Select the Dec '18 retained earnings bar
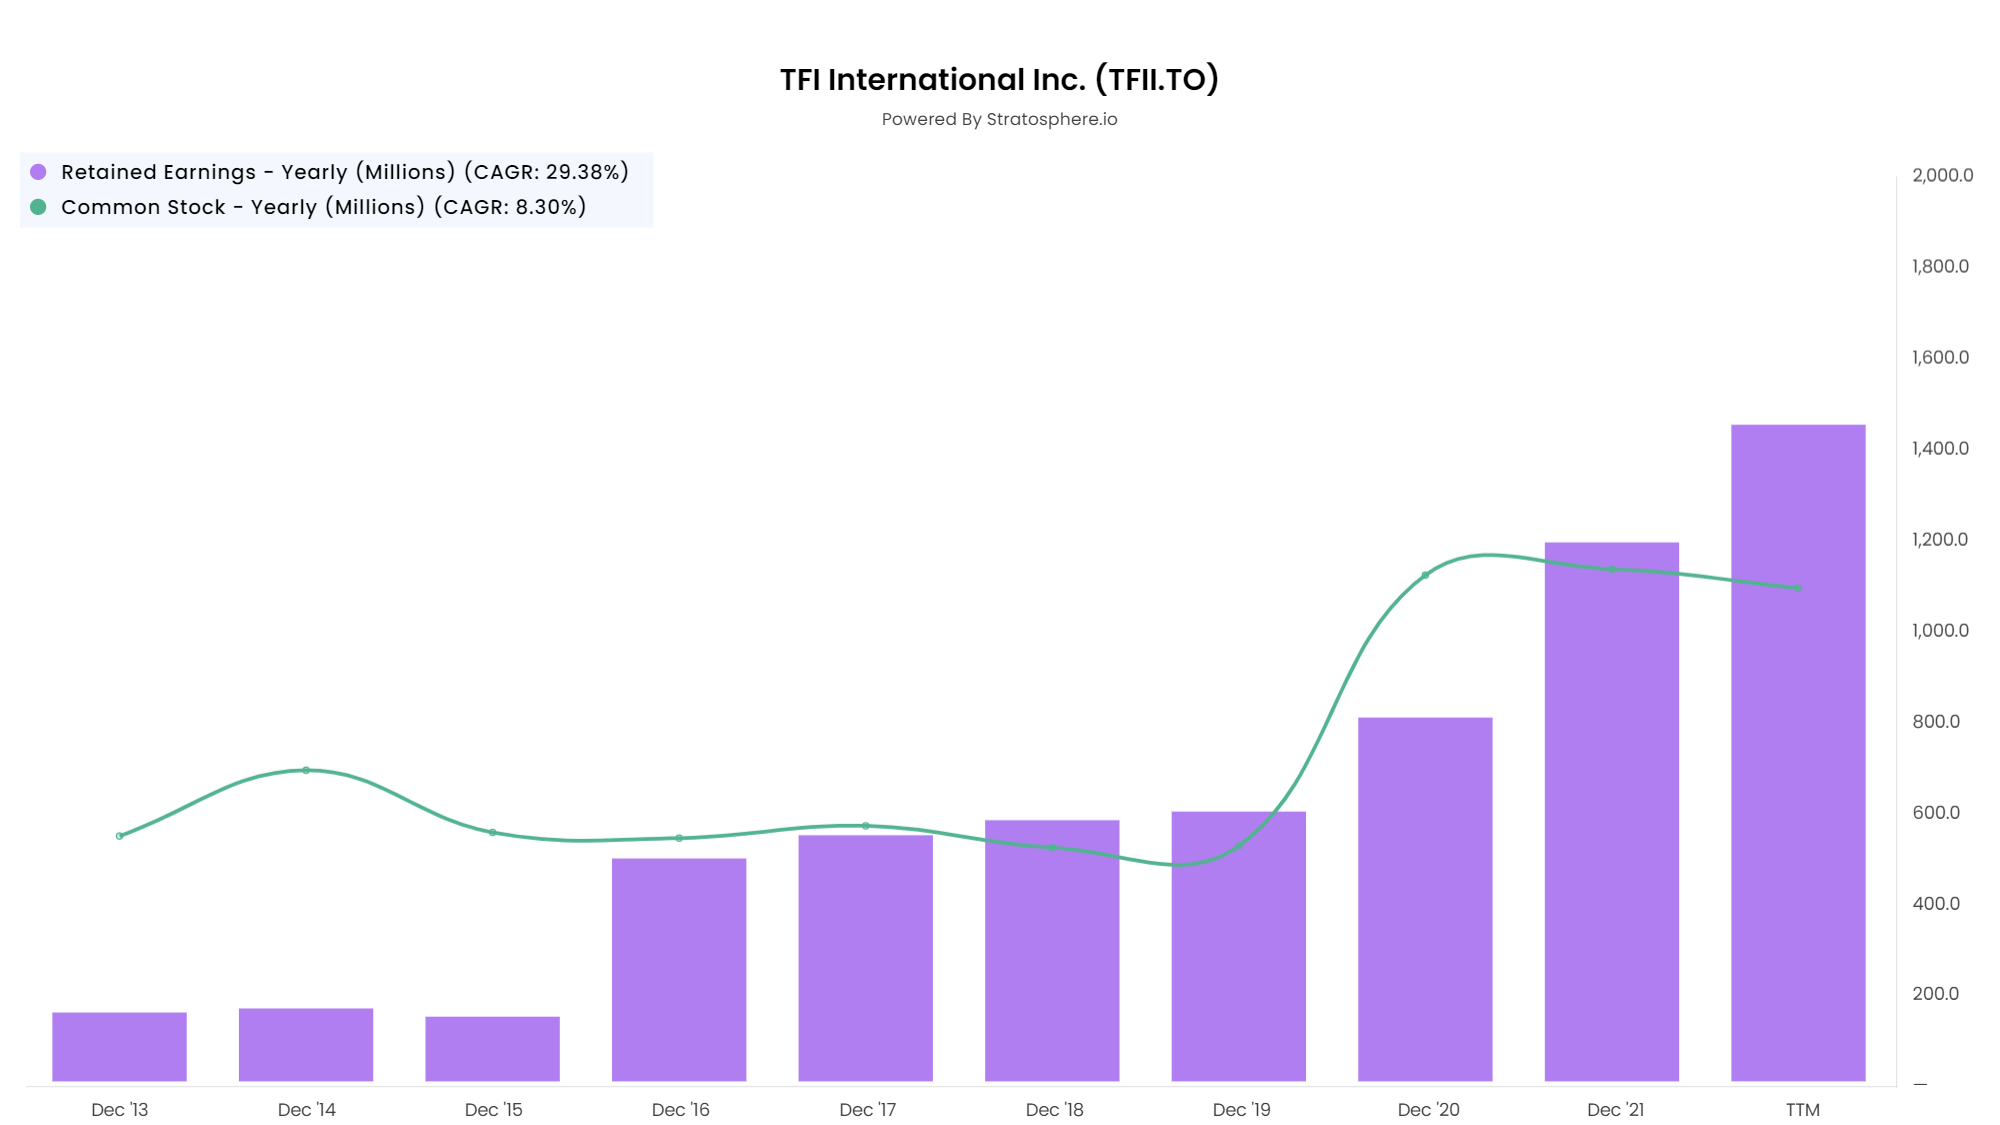Image resolution: width=2000 pixels, height=1125 pixels. click(x=1052, y=951)
